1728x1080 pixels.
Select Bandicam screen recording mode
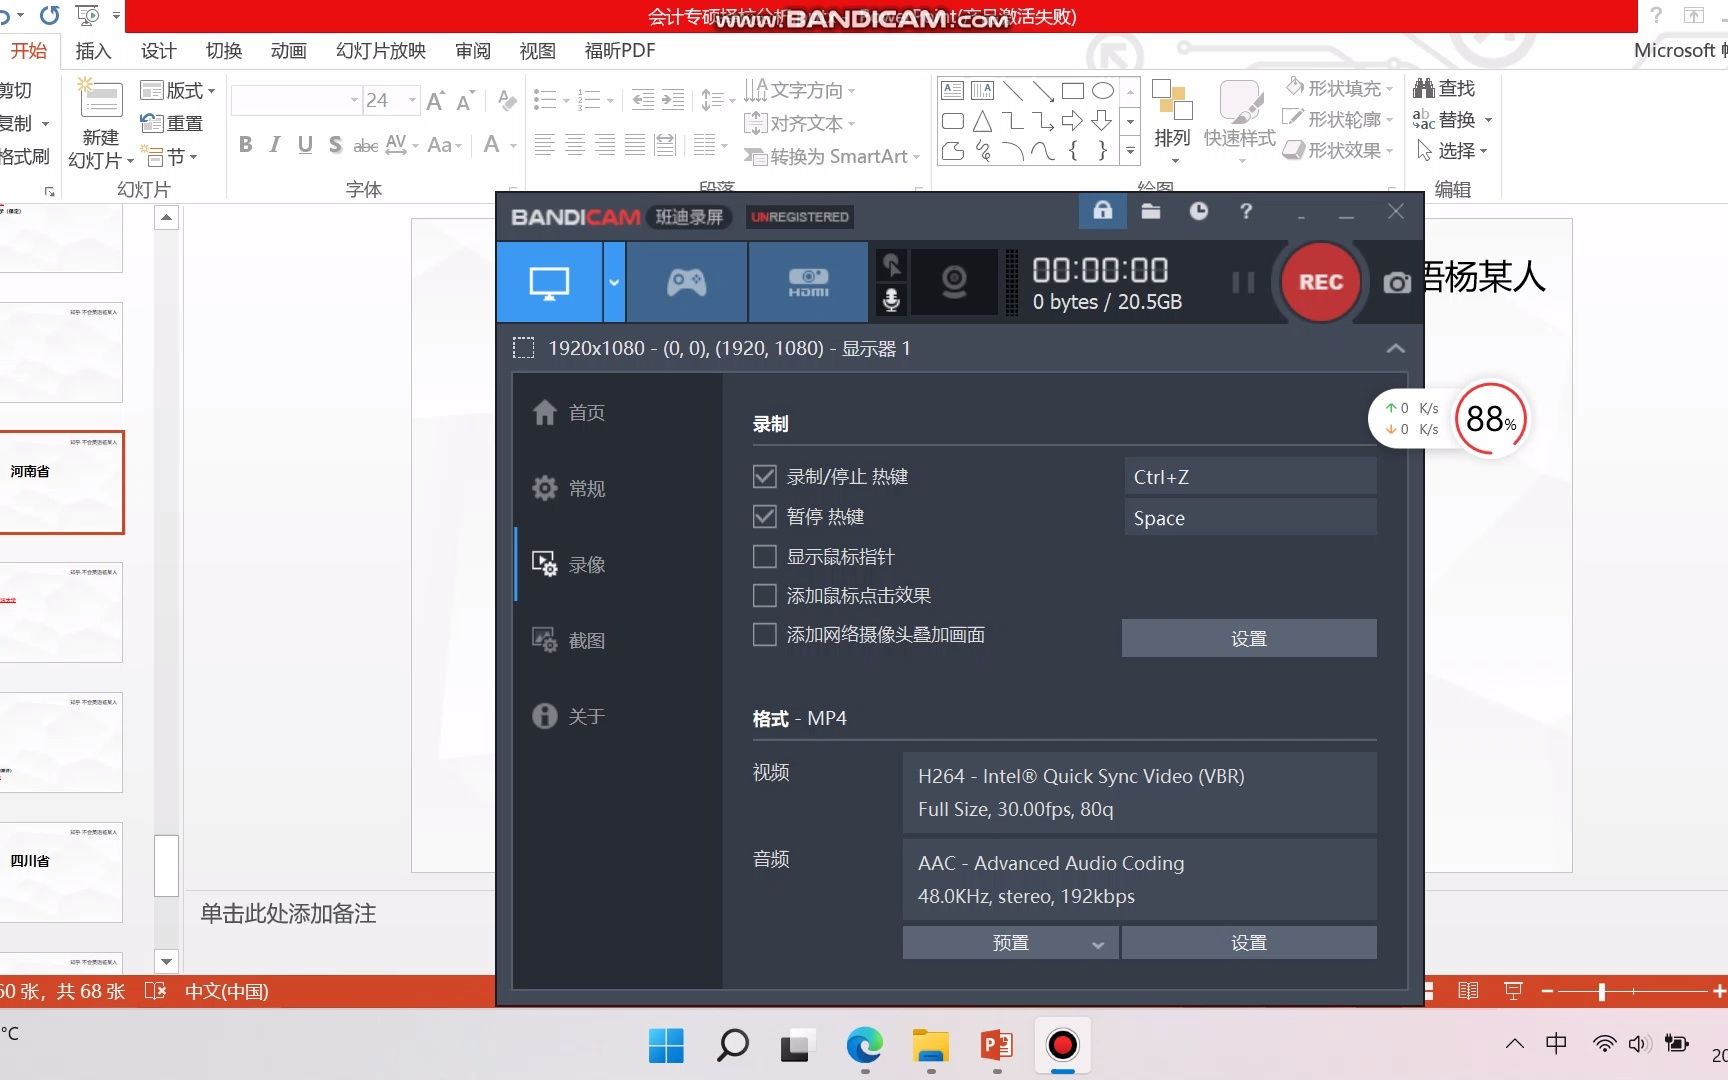click(x=549, y=282)
